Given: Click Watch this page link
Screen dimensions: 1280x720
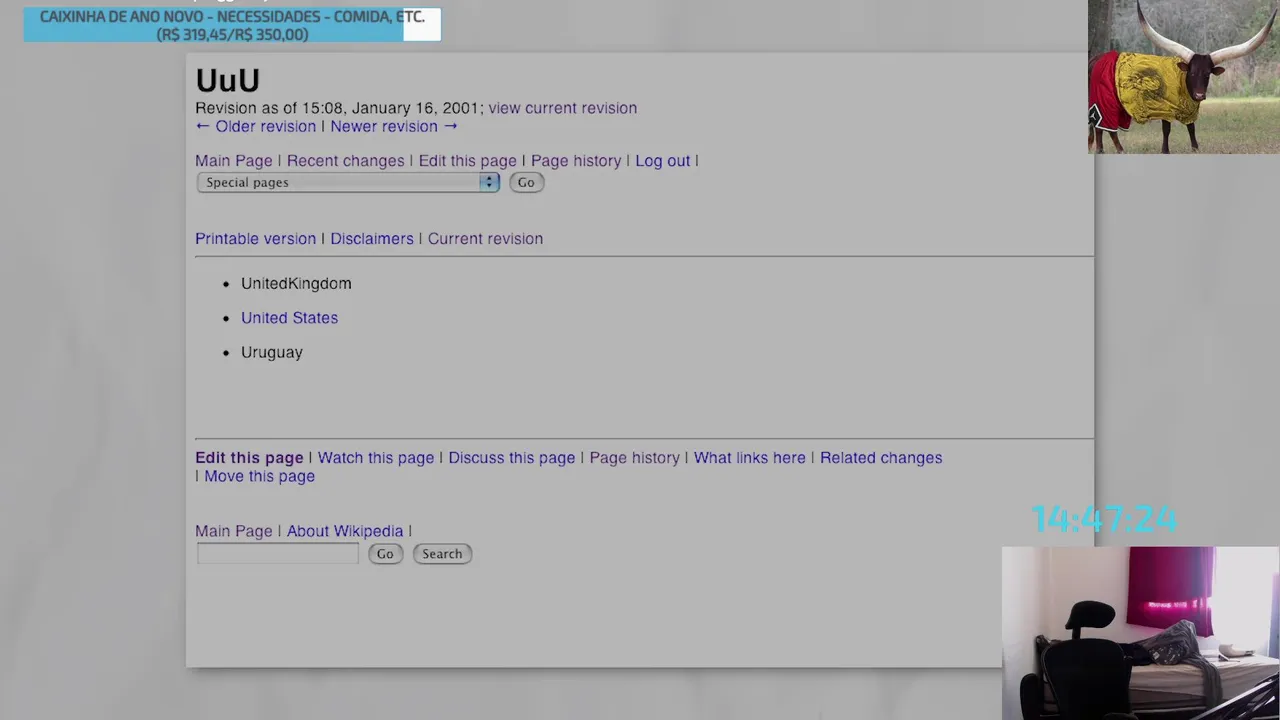Looking at the screenshot, I should click(376, 457).
